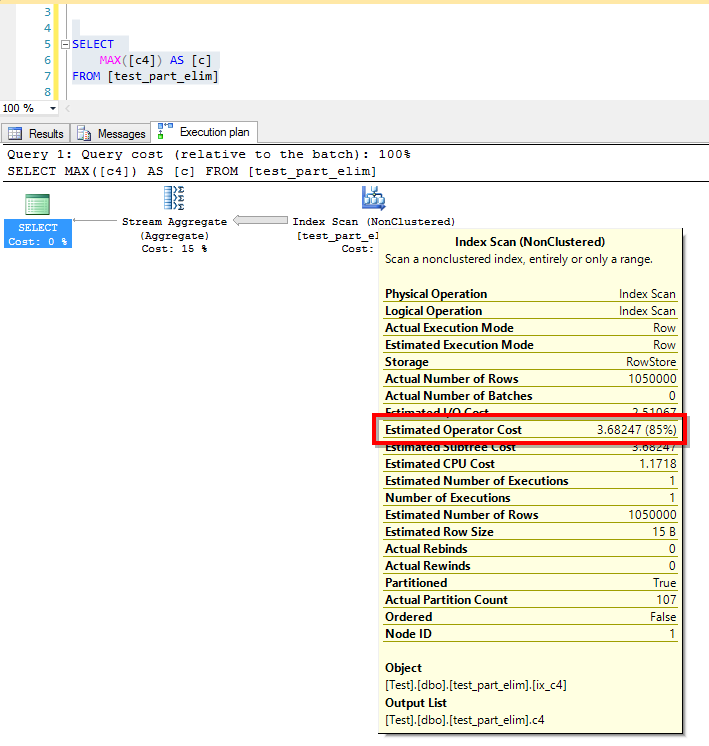The height and width of the screenshot is (746, 709).
Task: Open the 100 % zoom dropdown
Action: pos(53,108)
